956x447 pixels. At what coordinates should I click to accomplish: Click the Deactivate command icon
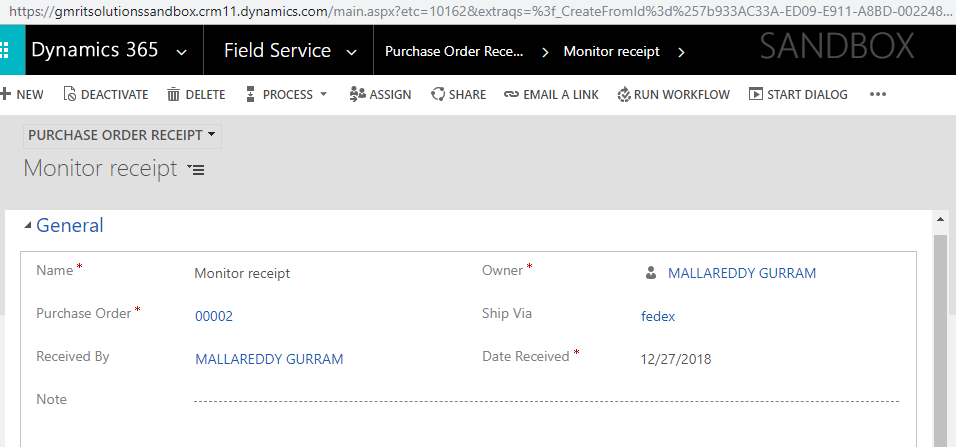(69, 95)
